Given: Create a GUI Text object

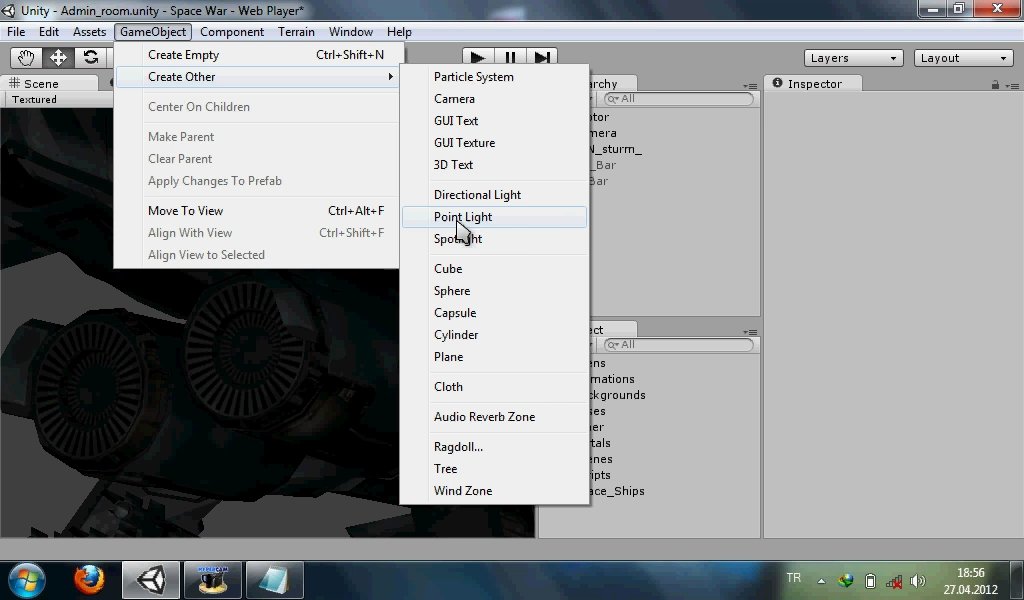Looking at the screenshot, I should pos(494,121).
